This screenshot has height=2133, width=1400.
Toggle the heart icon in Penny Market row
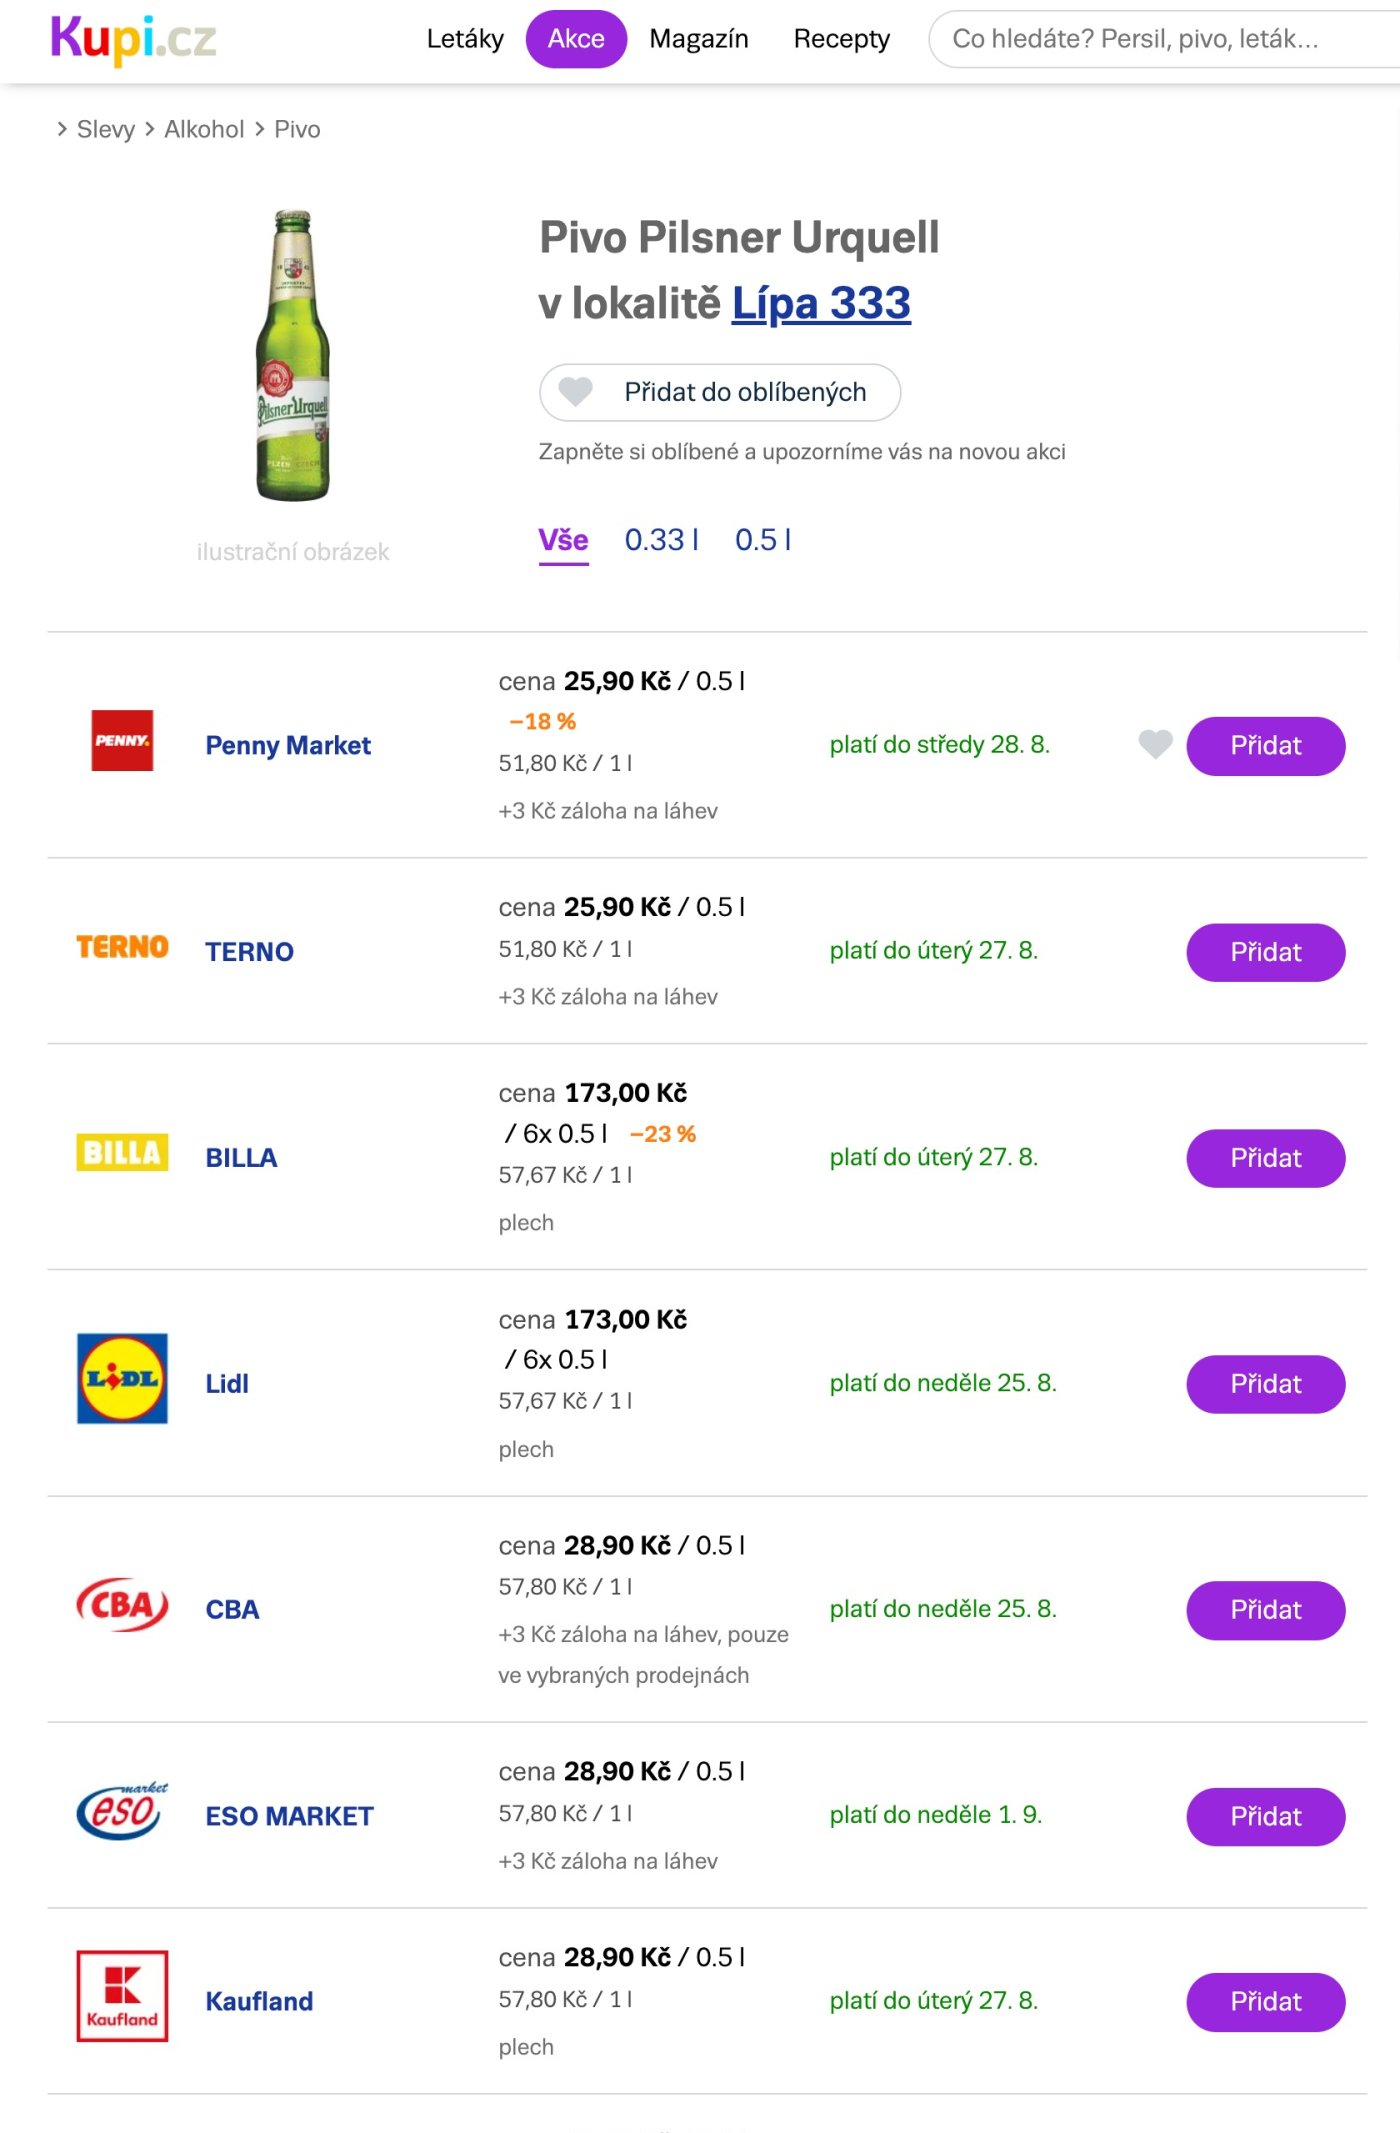click(1155, 744)
